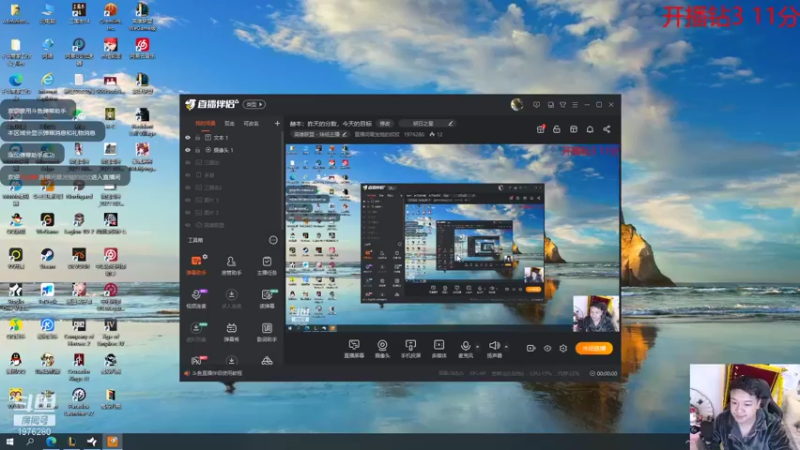Show the fifth source row's eye toggle
This screenshot has height=450, width=800.
pos(188,187)
